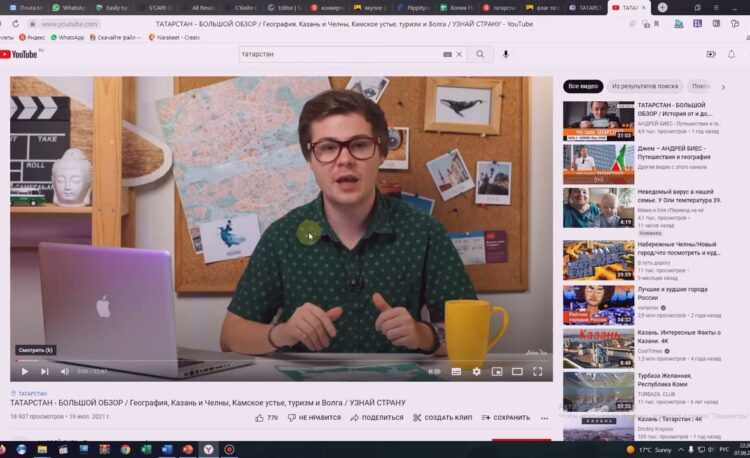Skip to next video in player
This screenshot has height=458, width=750.
point(45,371)
